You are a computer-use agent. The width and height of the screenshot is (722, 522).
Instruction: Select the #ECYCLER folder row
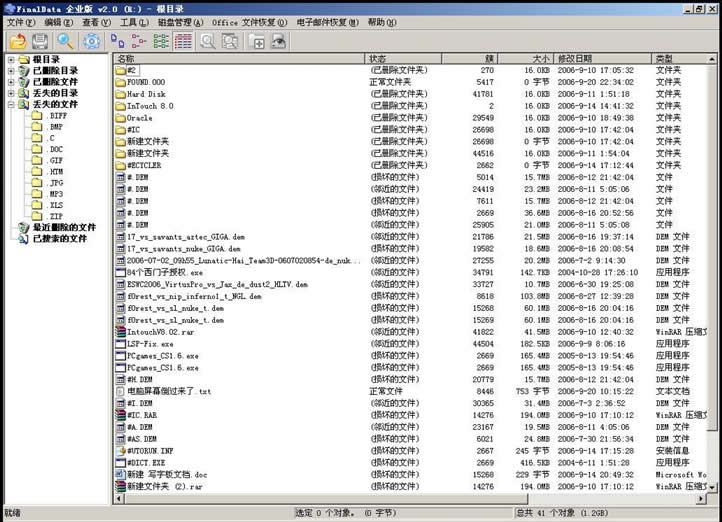[410, 165]
